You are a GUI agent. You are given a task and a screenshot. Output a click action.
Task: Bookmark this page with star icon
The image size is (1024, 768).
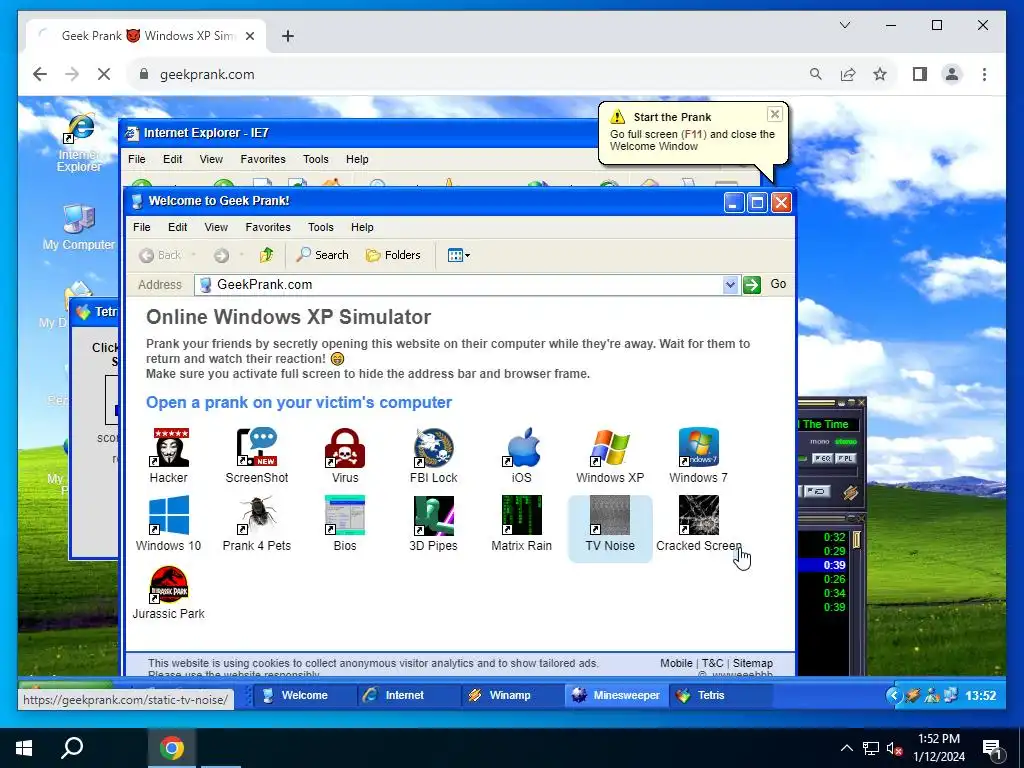880,74
